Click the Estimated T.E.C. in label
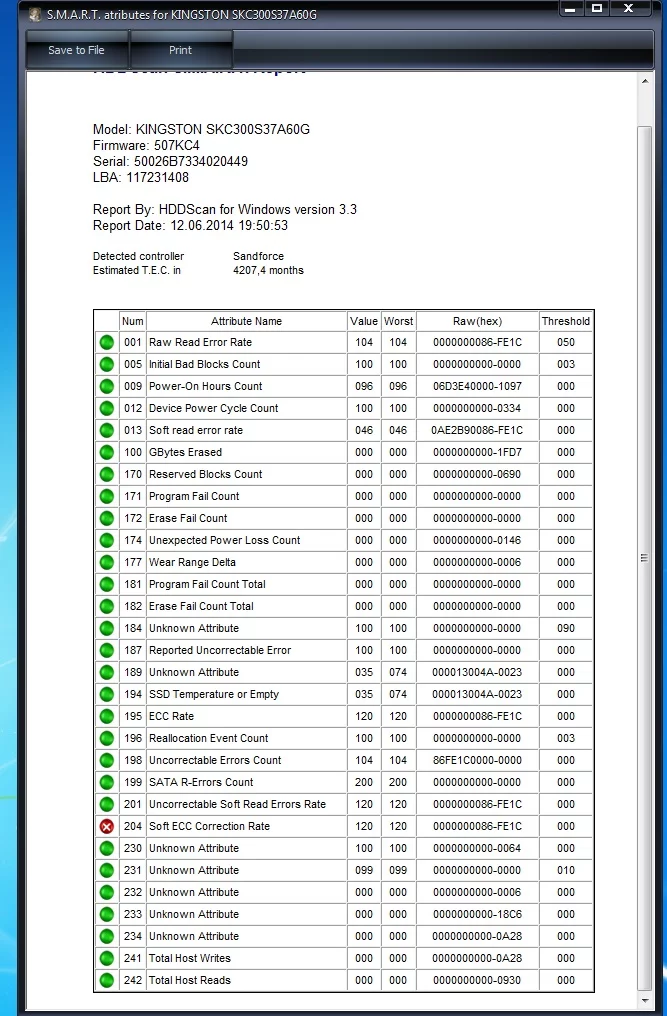 click(x=137, y=270)
